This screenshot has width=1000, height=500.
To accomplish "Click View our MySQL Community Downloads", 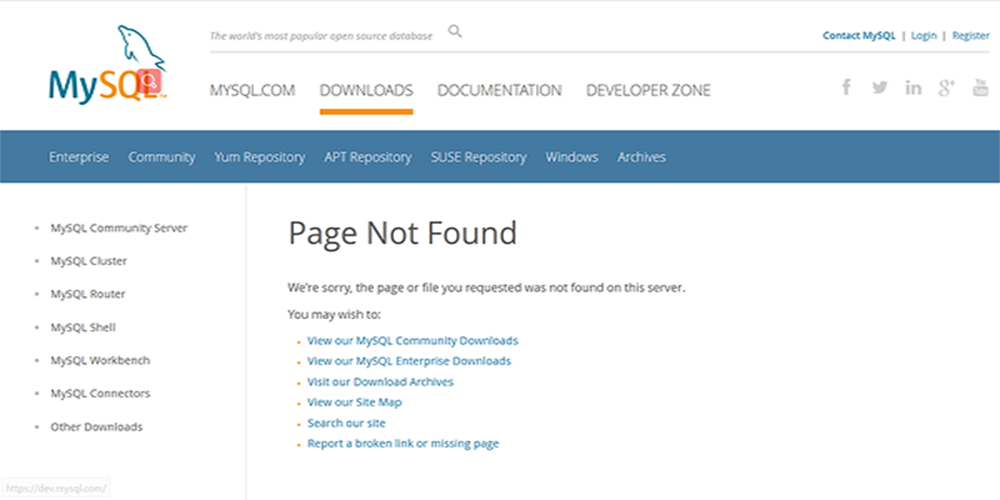I will [x=413, y=341].
